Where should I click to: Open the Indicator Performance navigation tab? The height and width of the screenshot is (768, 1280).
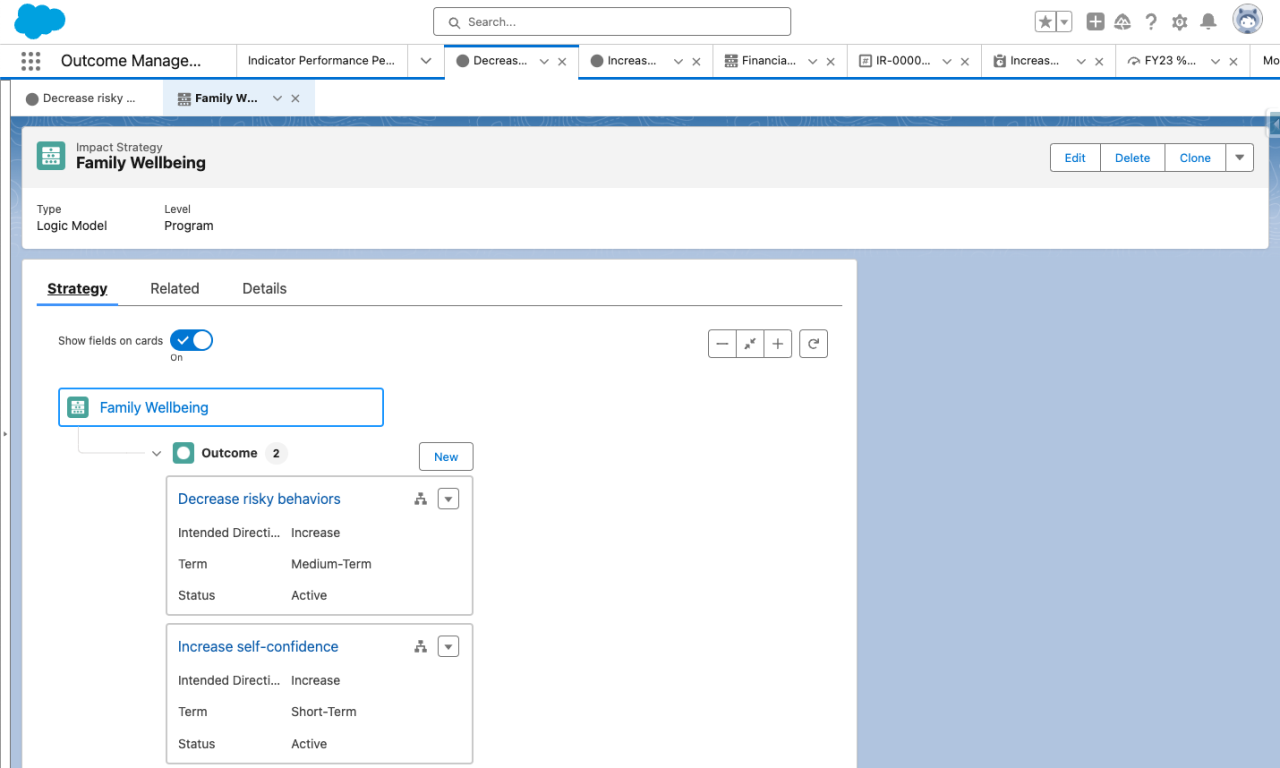pos(321,61)
